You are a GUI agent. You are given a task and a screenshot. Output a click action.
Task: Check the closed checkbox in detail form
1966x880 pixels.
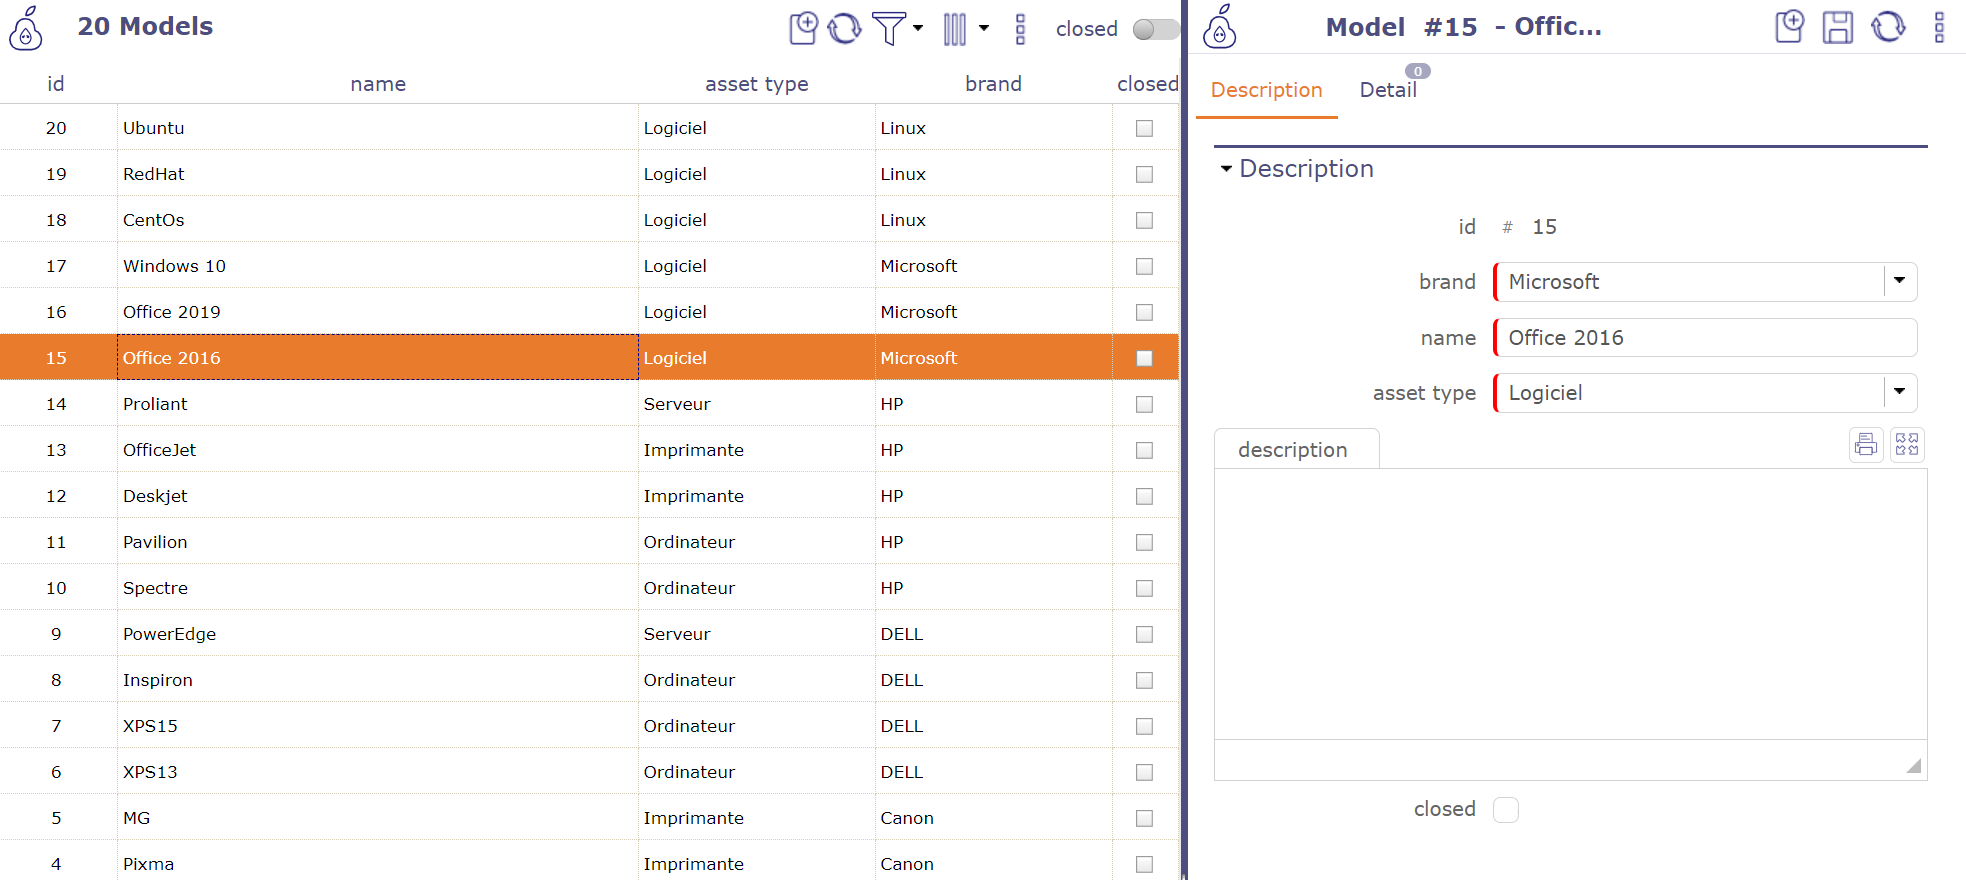tap(1505, 809)
